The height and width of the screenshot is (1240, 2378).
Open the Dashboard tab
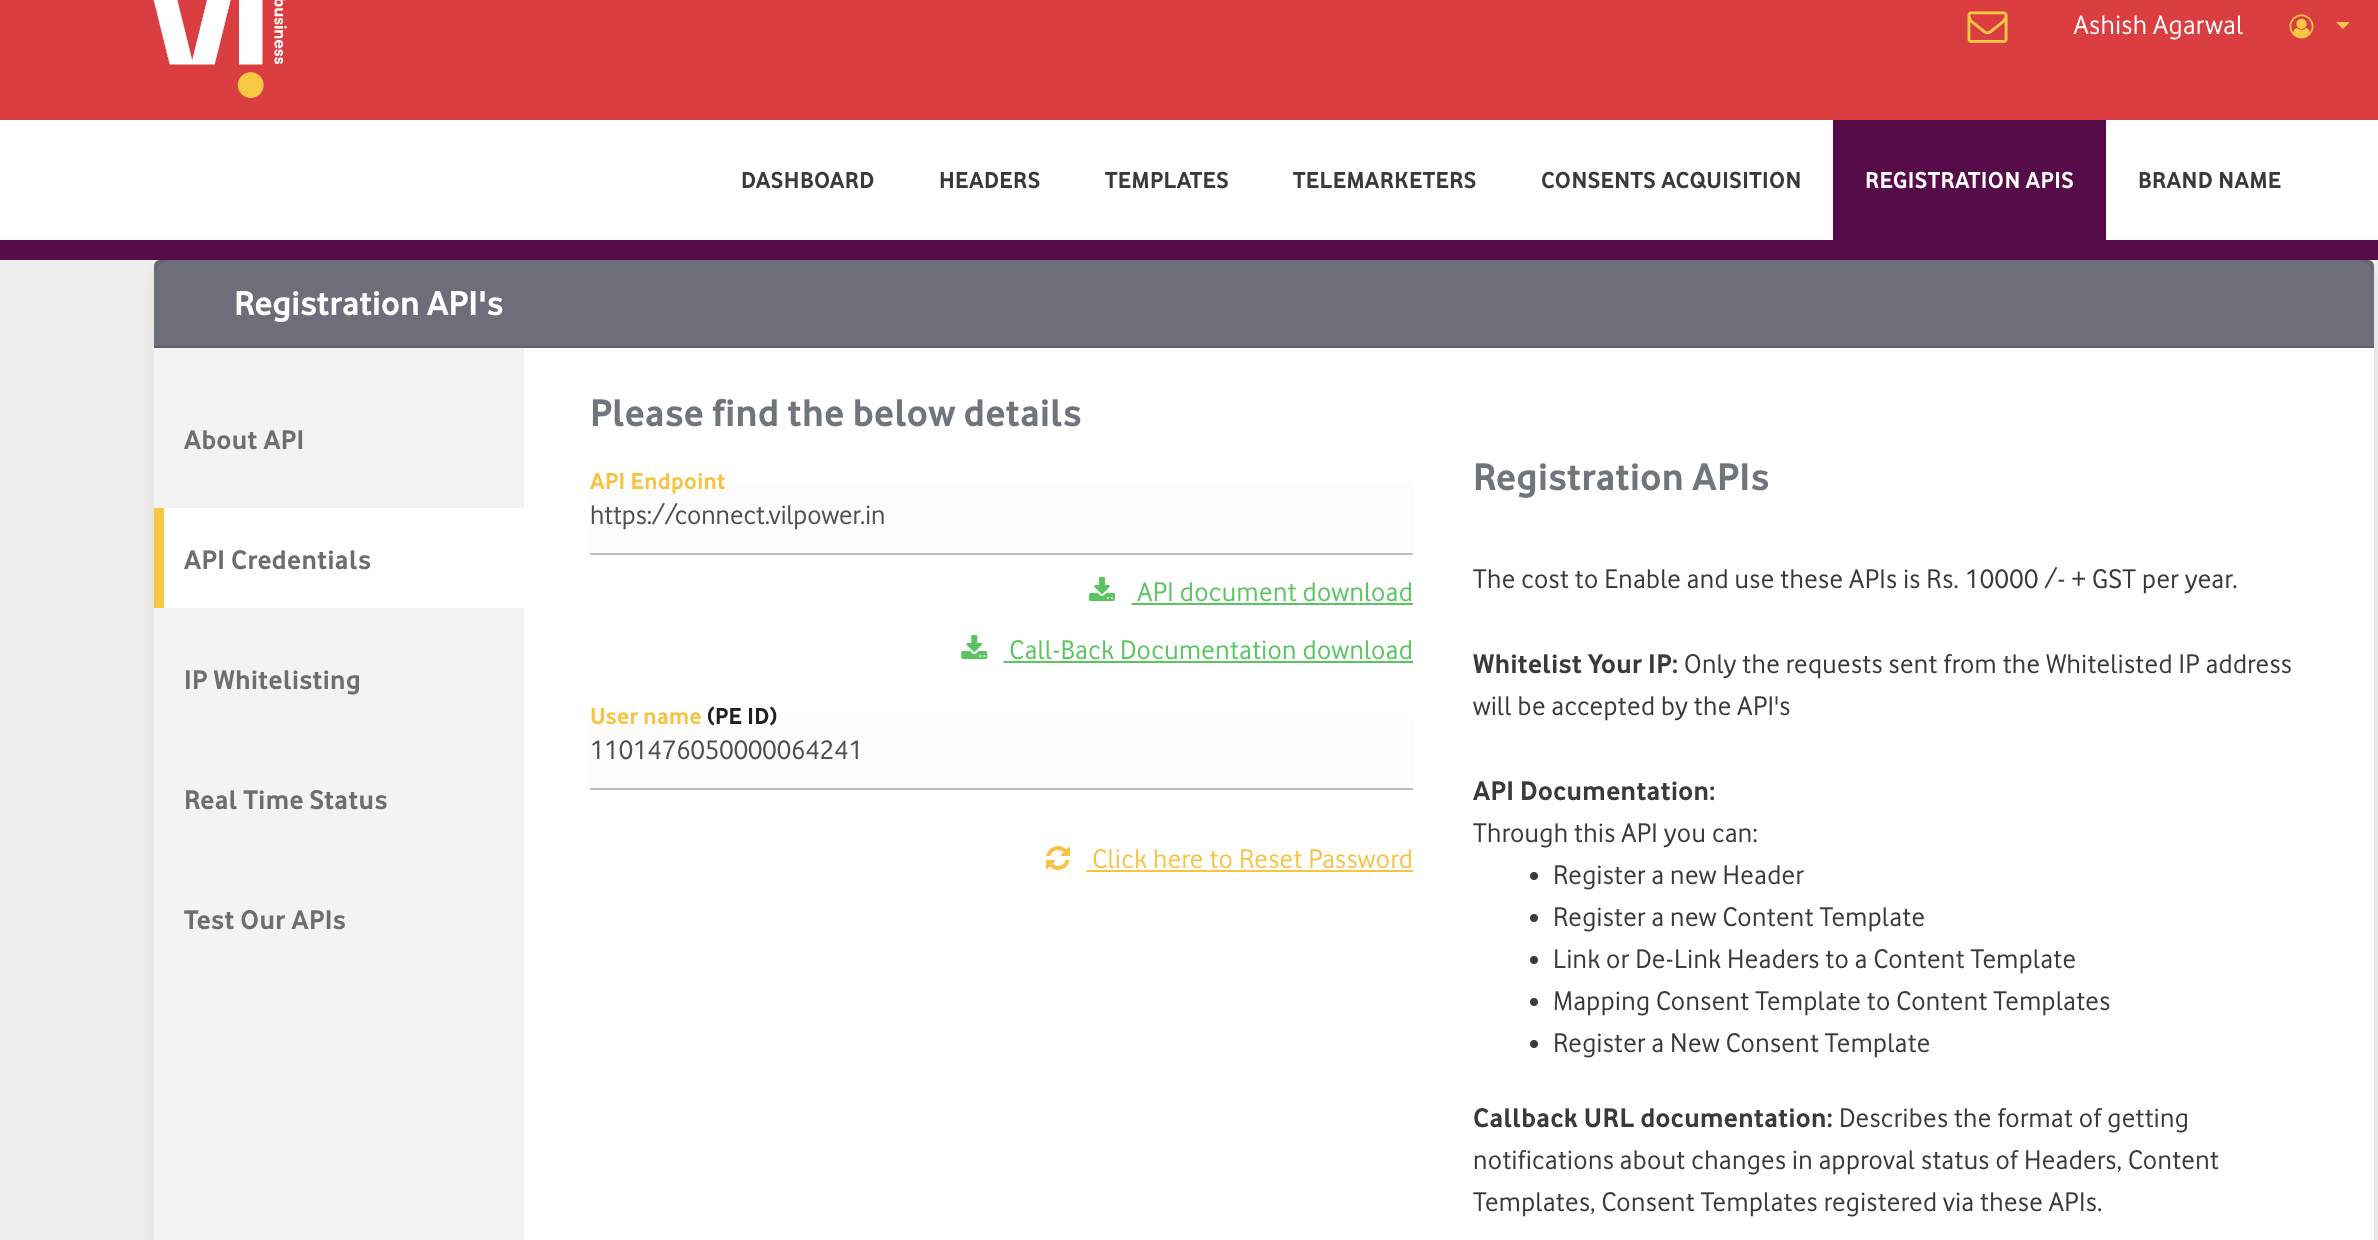[808, 180]
